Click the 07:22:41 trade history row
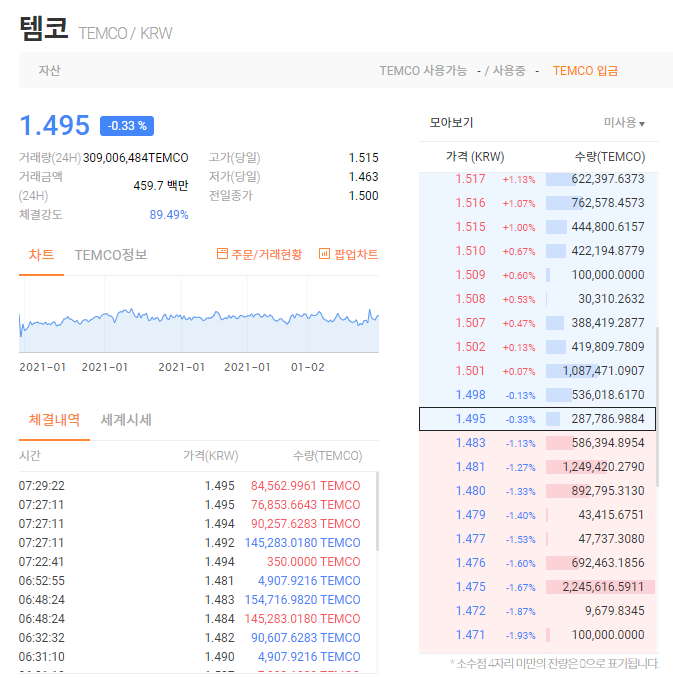Image resolution: width=673 pixels, height=678 pixels. tap(189, 562)
